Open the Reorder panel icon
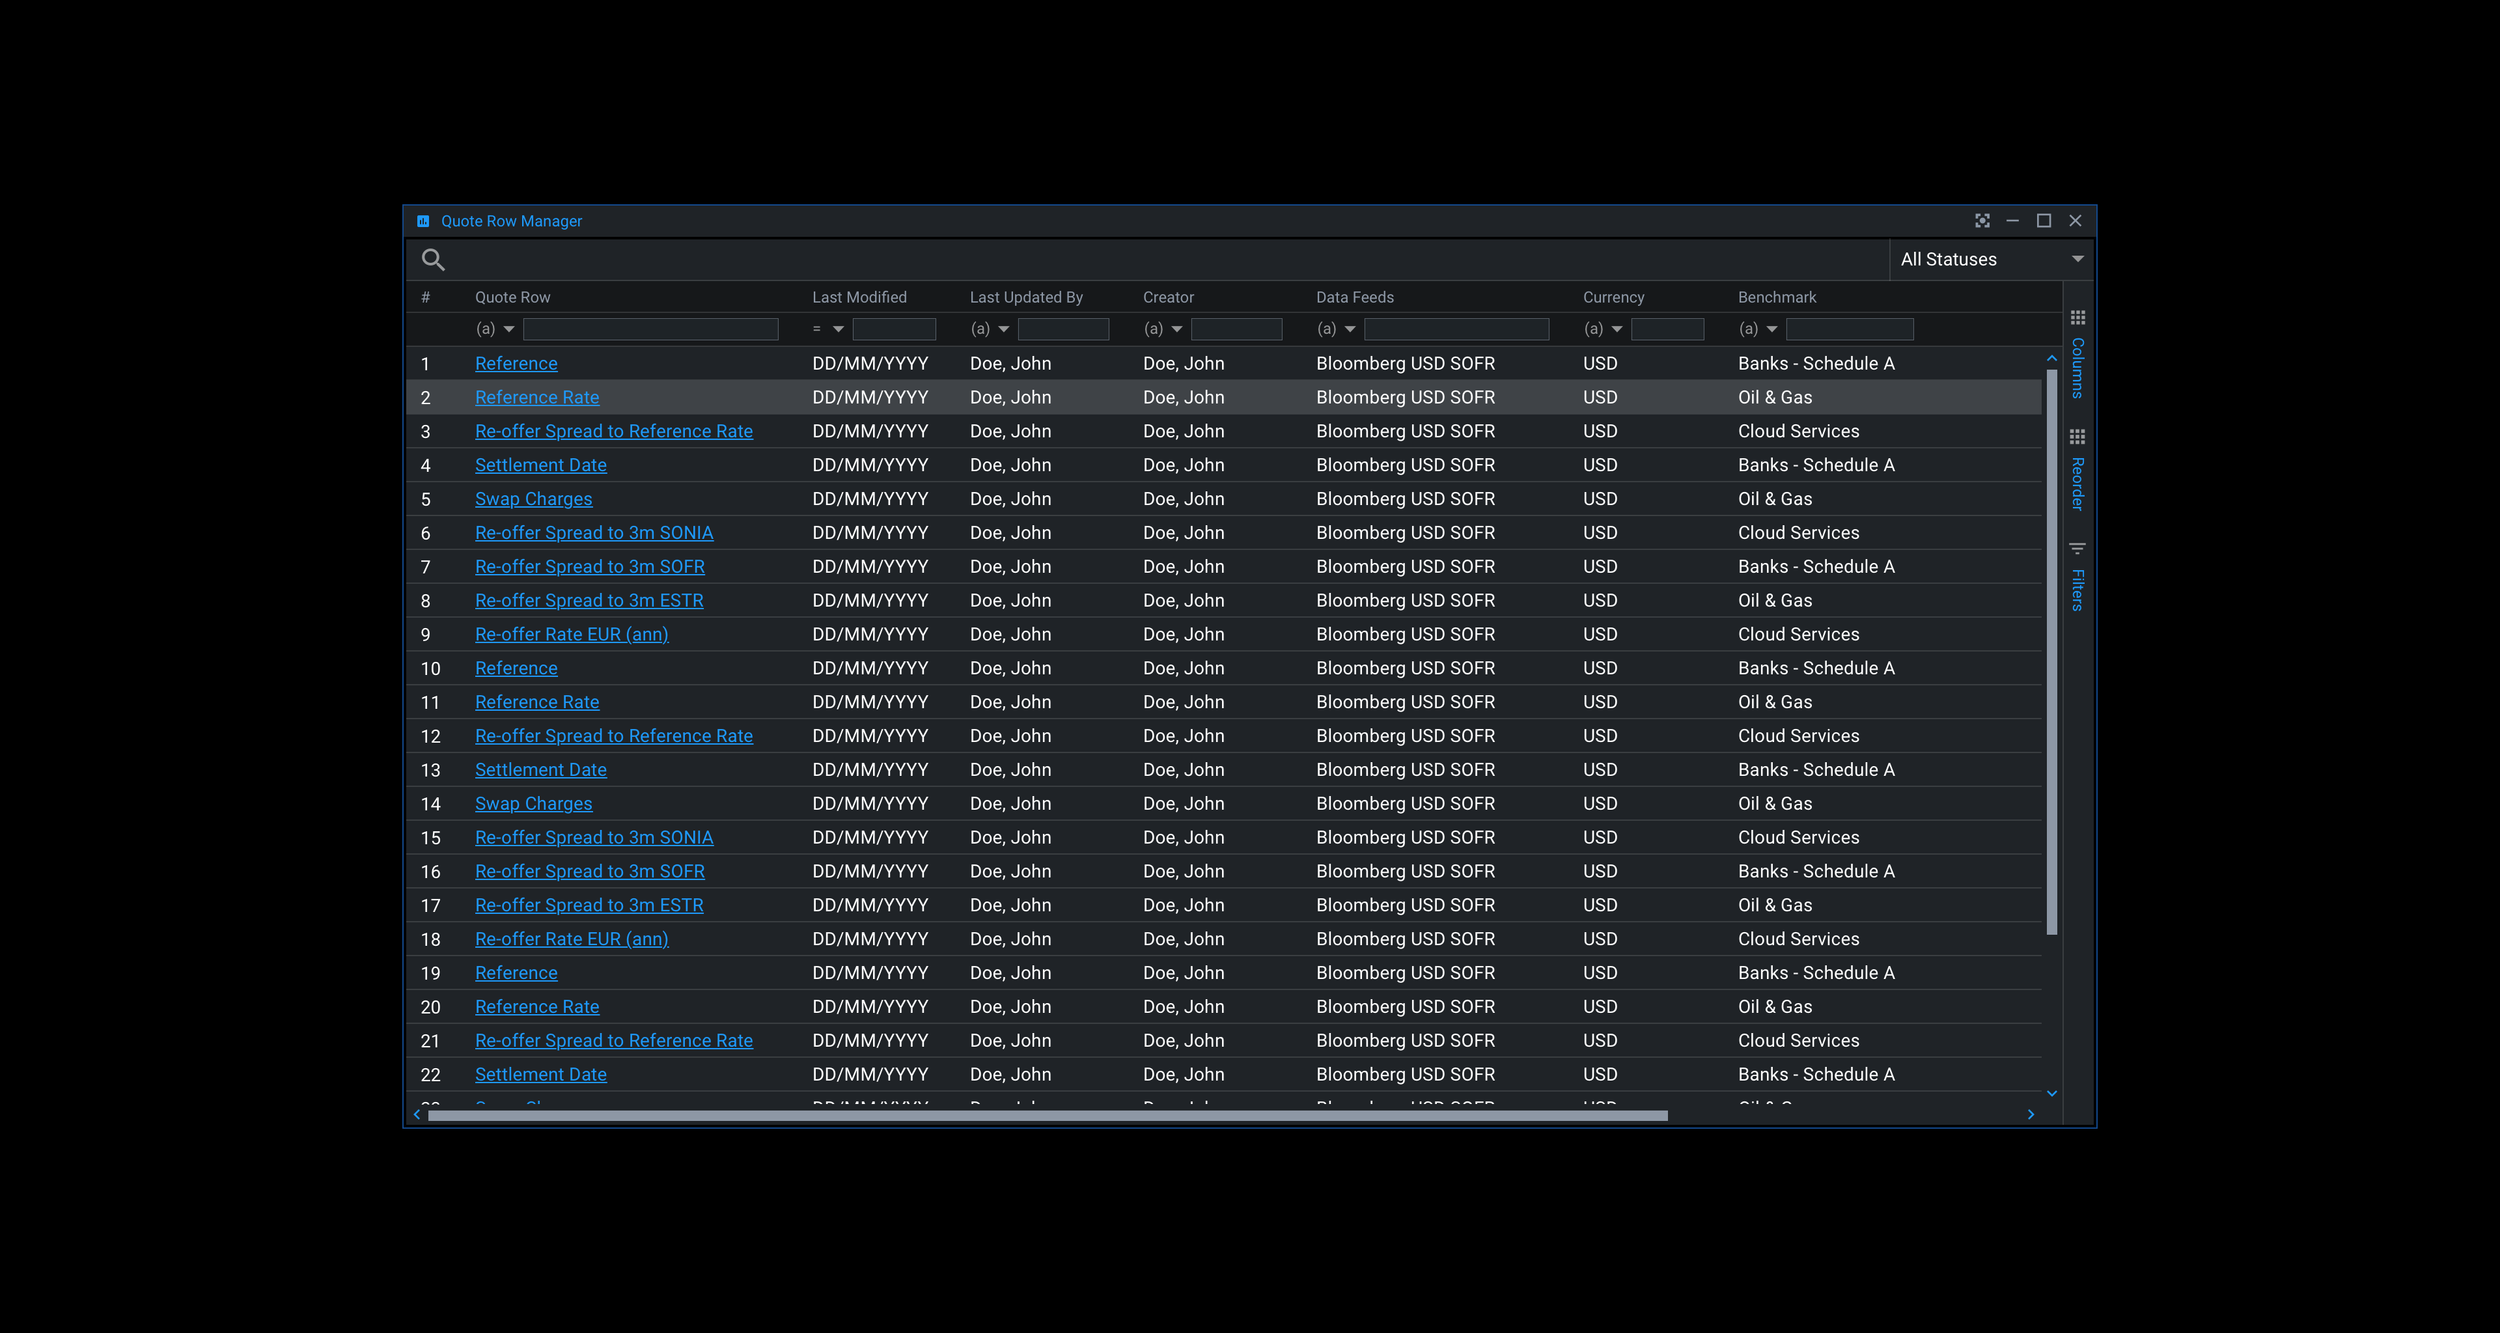 pos(2078,437)
